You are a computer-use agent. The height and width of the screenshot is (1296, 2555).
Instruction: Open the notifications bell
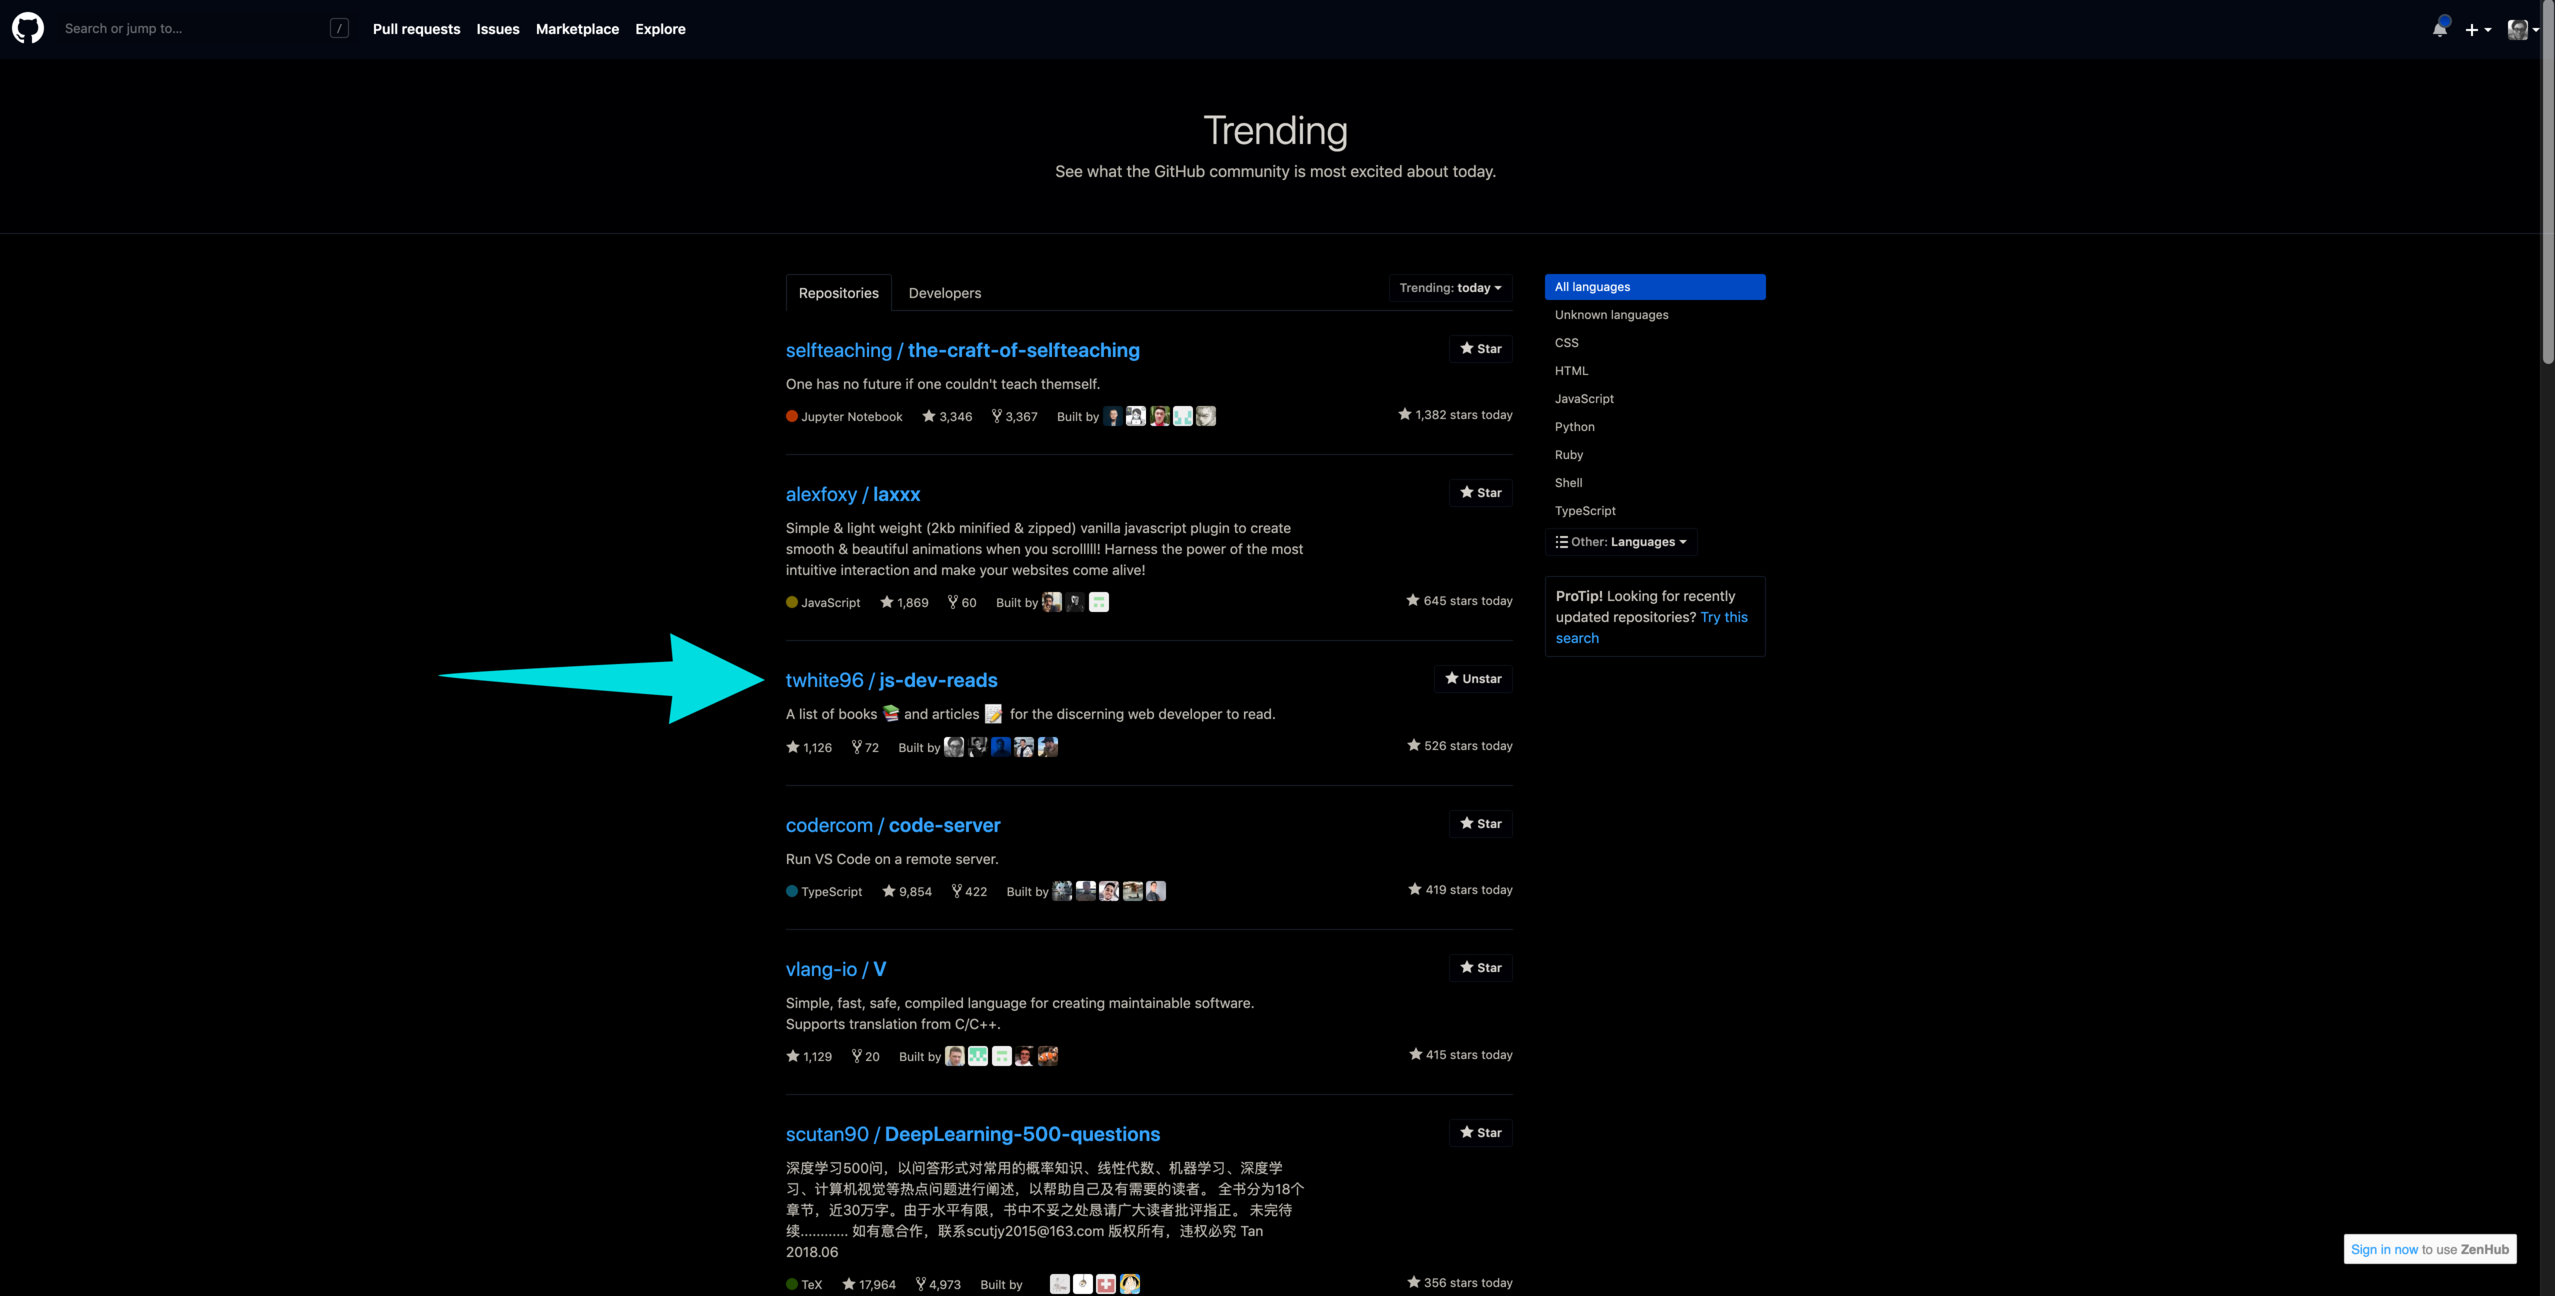tap(2439, 29)
